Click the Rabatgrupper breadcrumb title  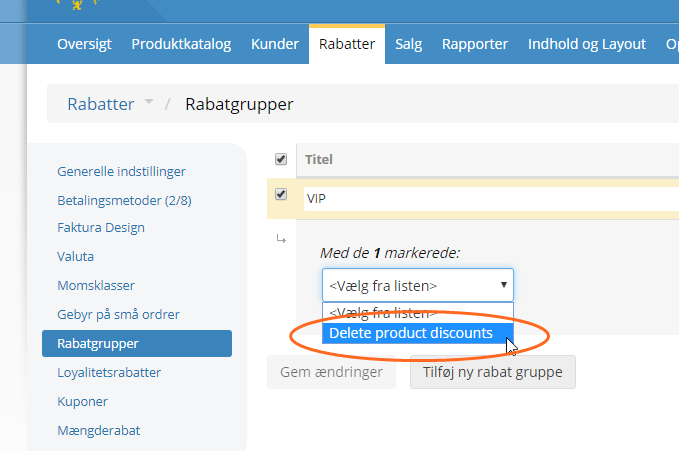(239, 104)
